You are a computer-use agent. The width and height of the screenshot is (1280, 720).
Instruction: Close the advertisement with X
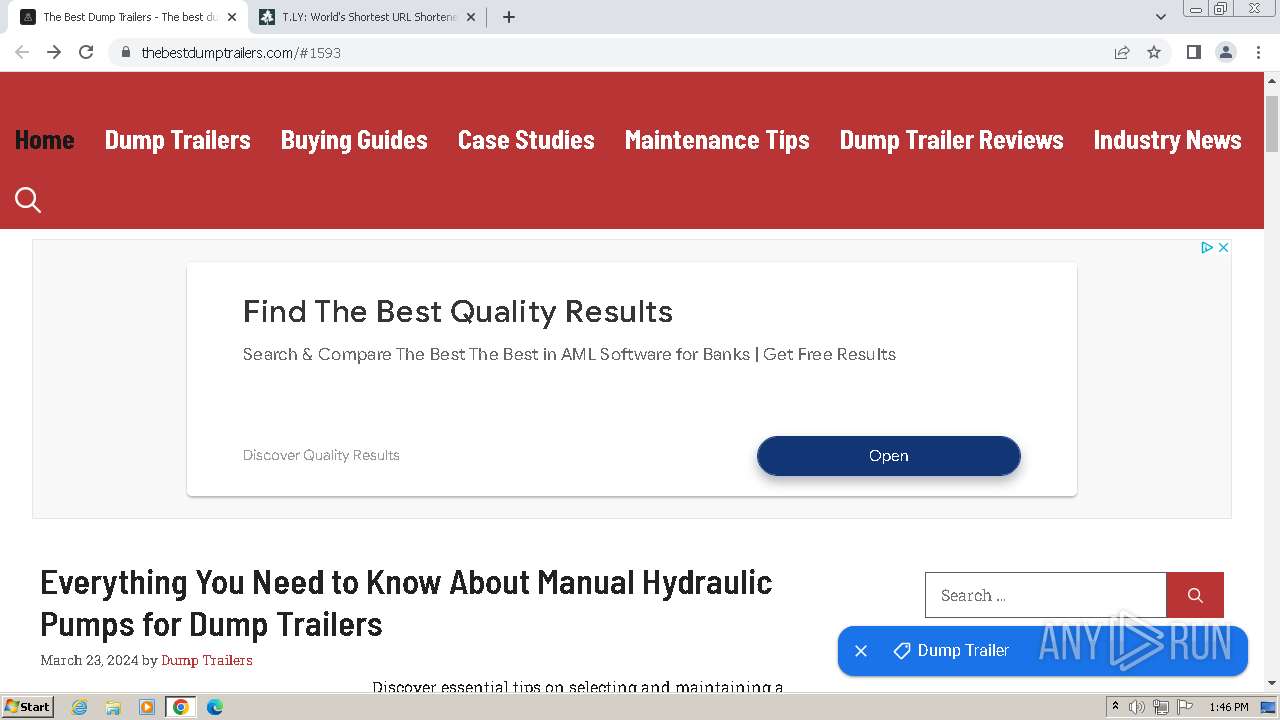[1223, 247]
